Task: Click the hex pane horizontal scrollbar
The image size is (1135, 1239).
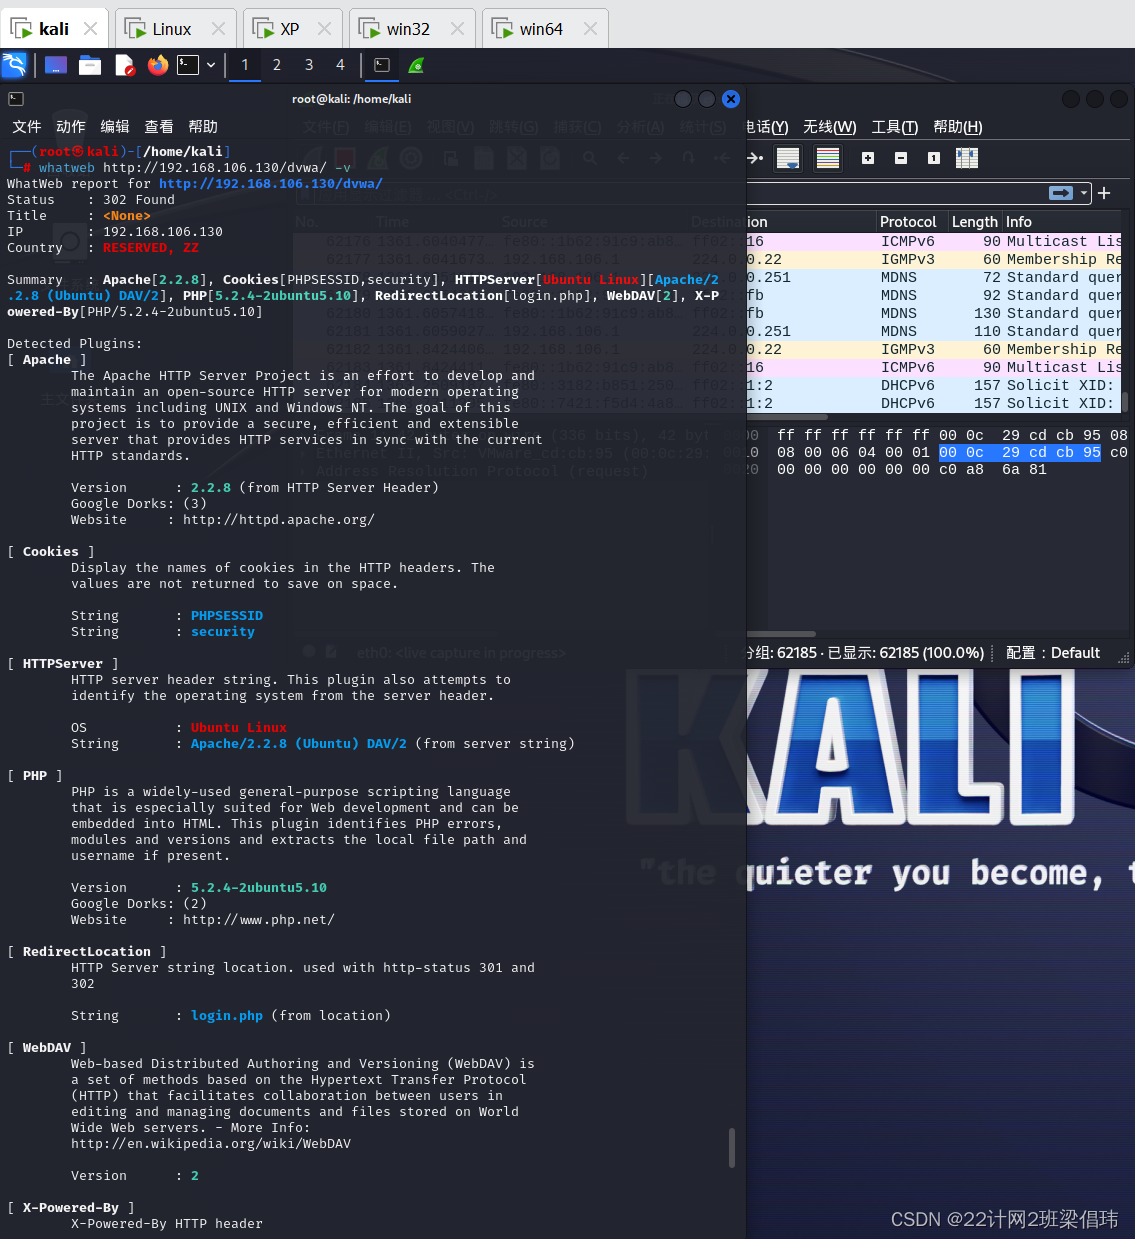Action: click(781, 634)
